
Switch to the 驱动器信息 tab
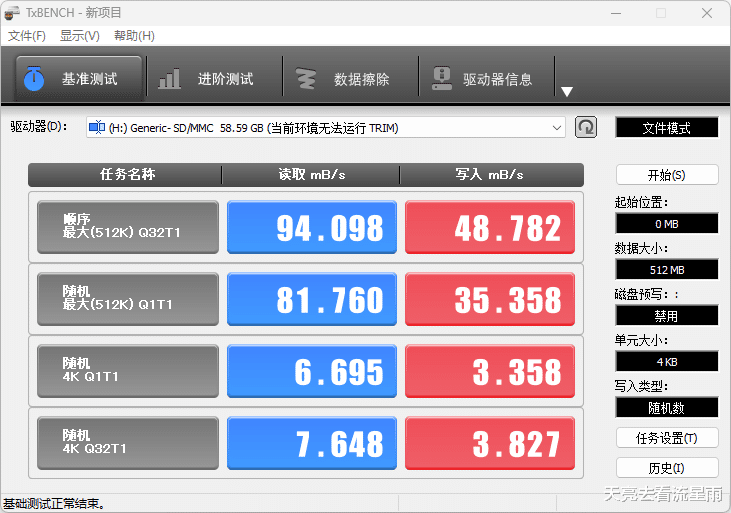487,78
